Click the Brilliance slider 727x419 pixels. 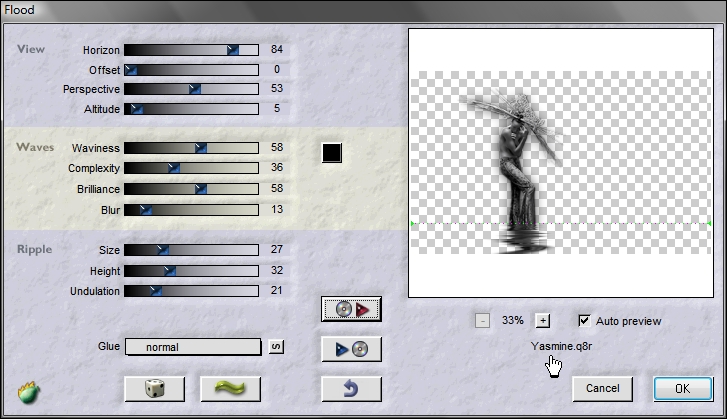pos(191,189)
